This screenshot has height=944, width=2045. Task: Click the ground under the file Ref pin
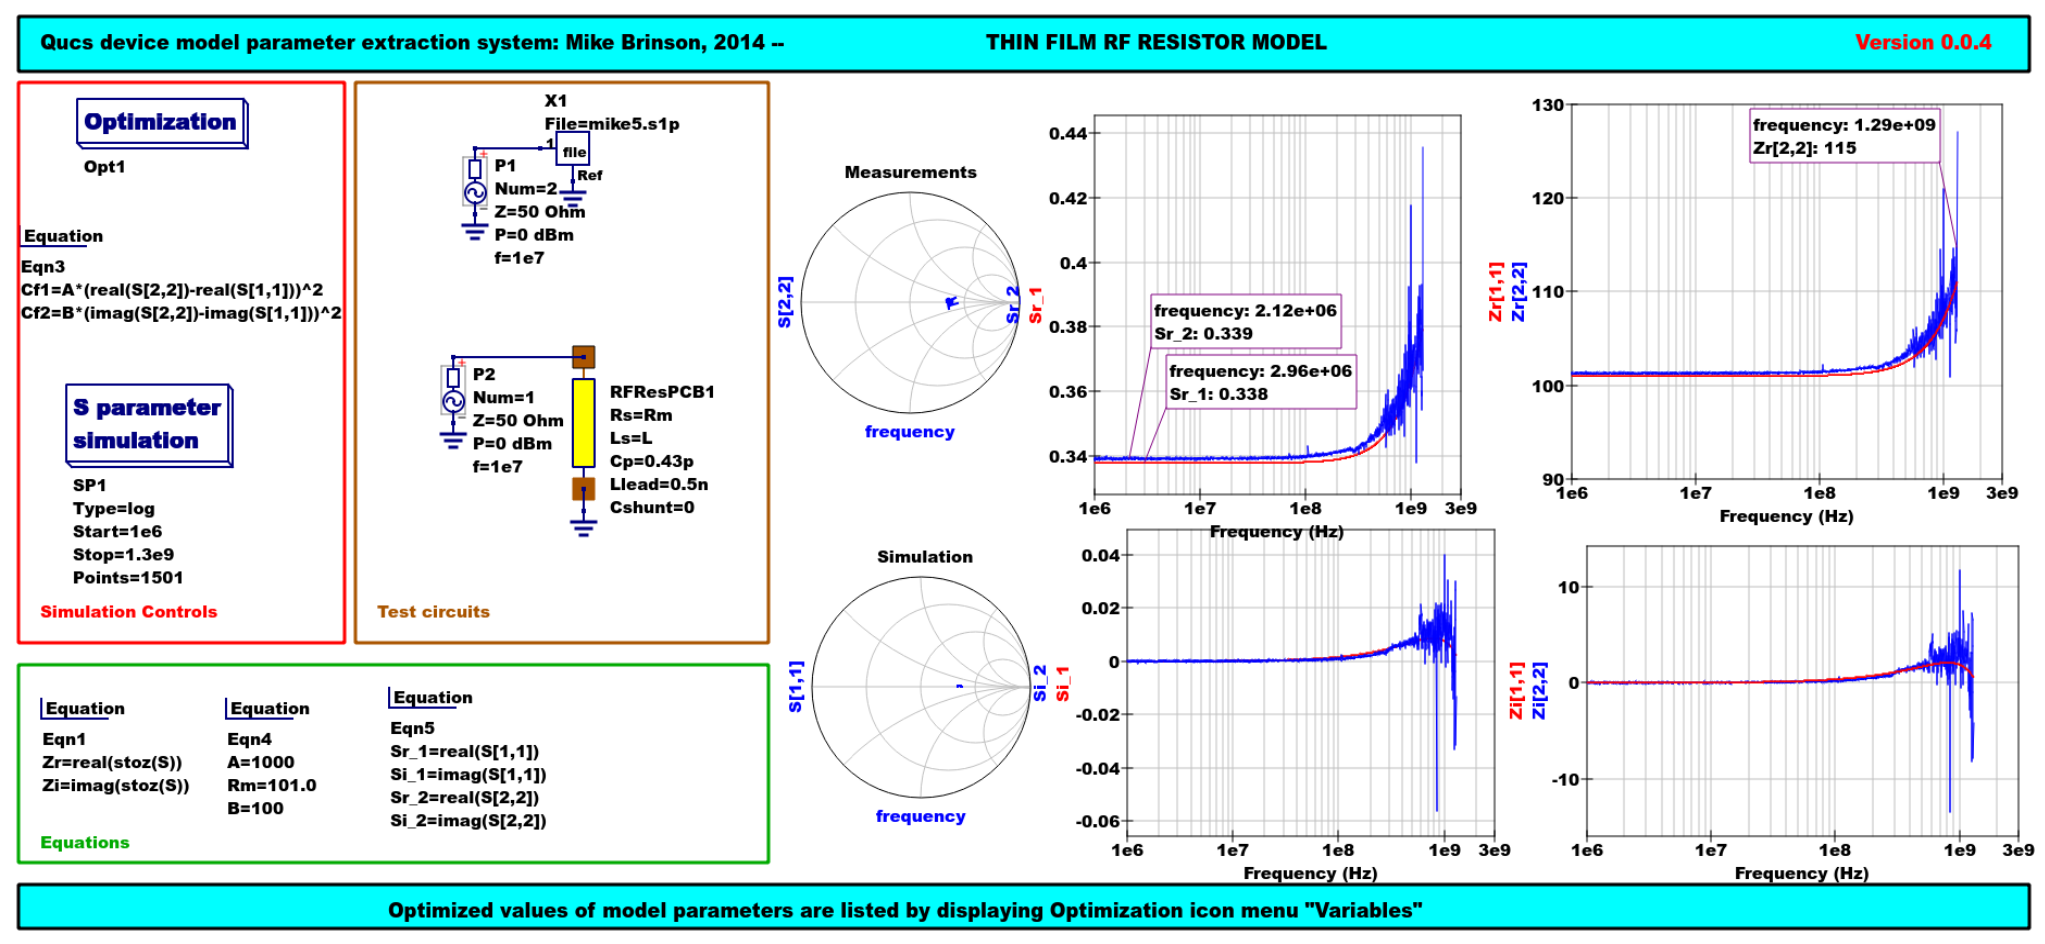point(573,197)
